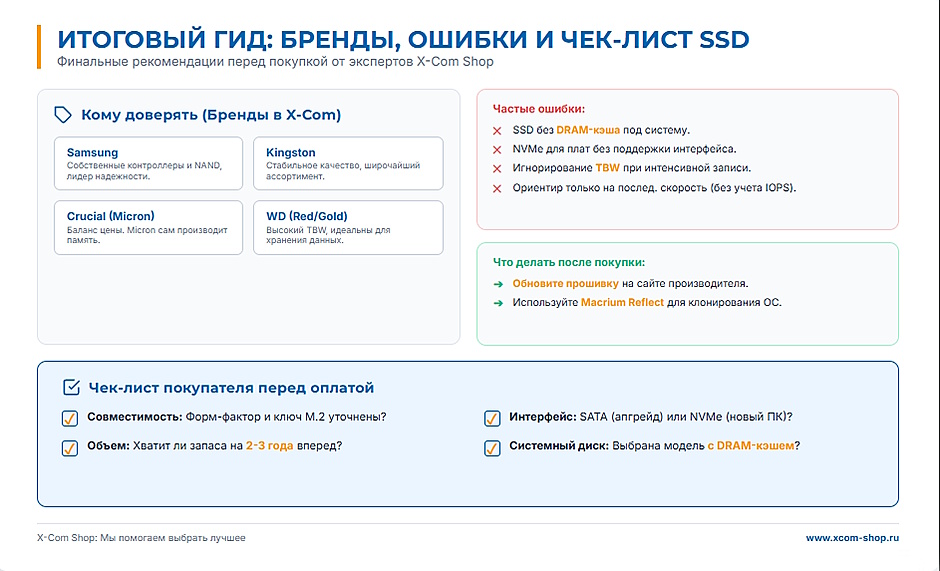Click the 'Чек-лист покупателя перед оплатой' heading
The image size is (940, 571).
(231, 387)
